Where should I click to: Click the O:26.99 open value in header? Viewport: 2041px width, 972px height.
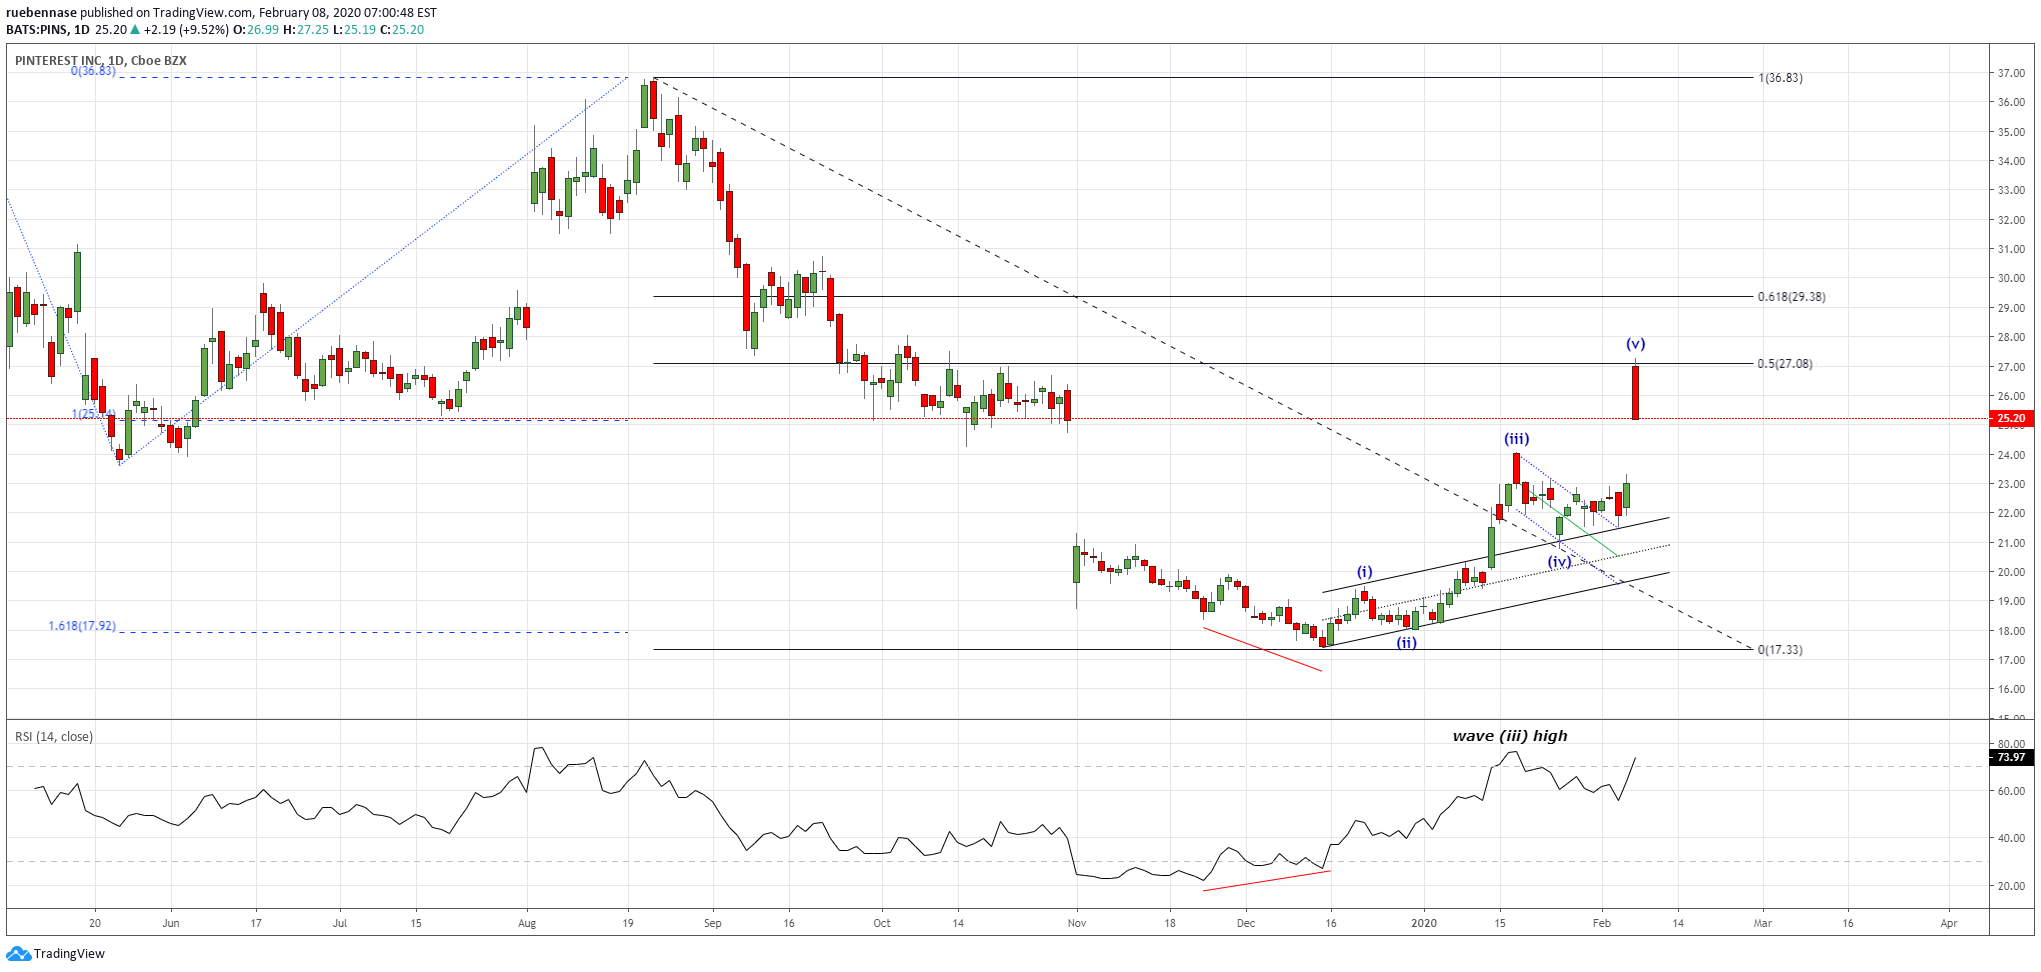256,30
